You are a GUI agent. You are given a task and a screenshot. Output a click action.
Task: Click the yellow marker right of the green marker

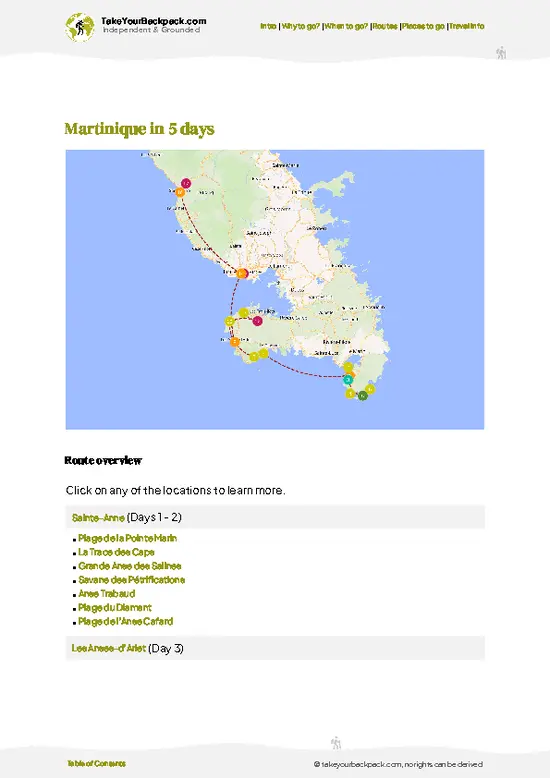370,389
